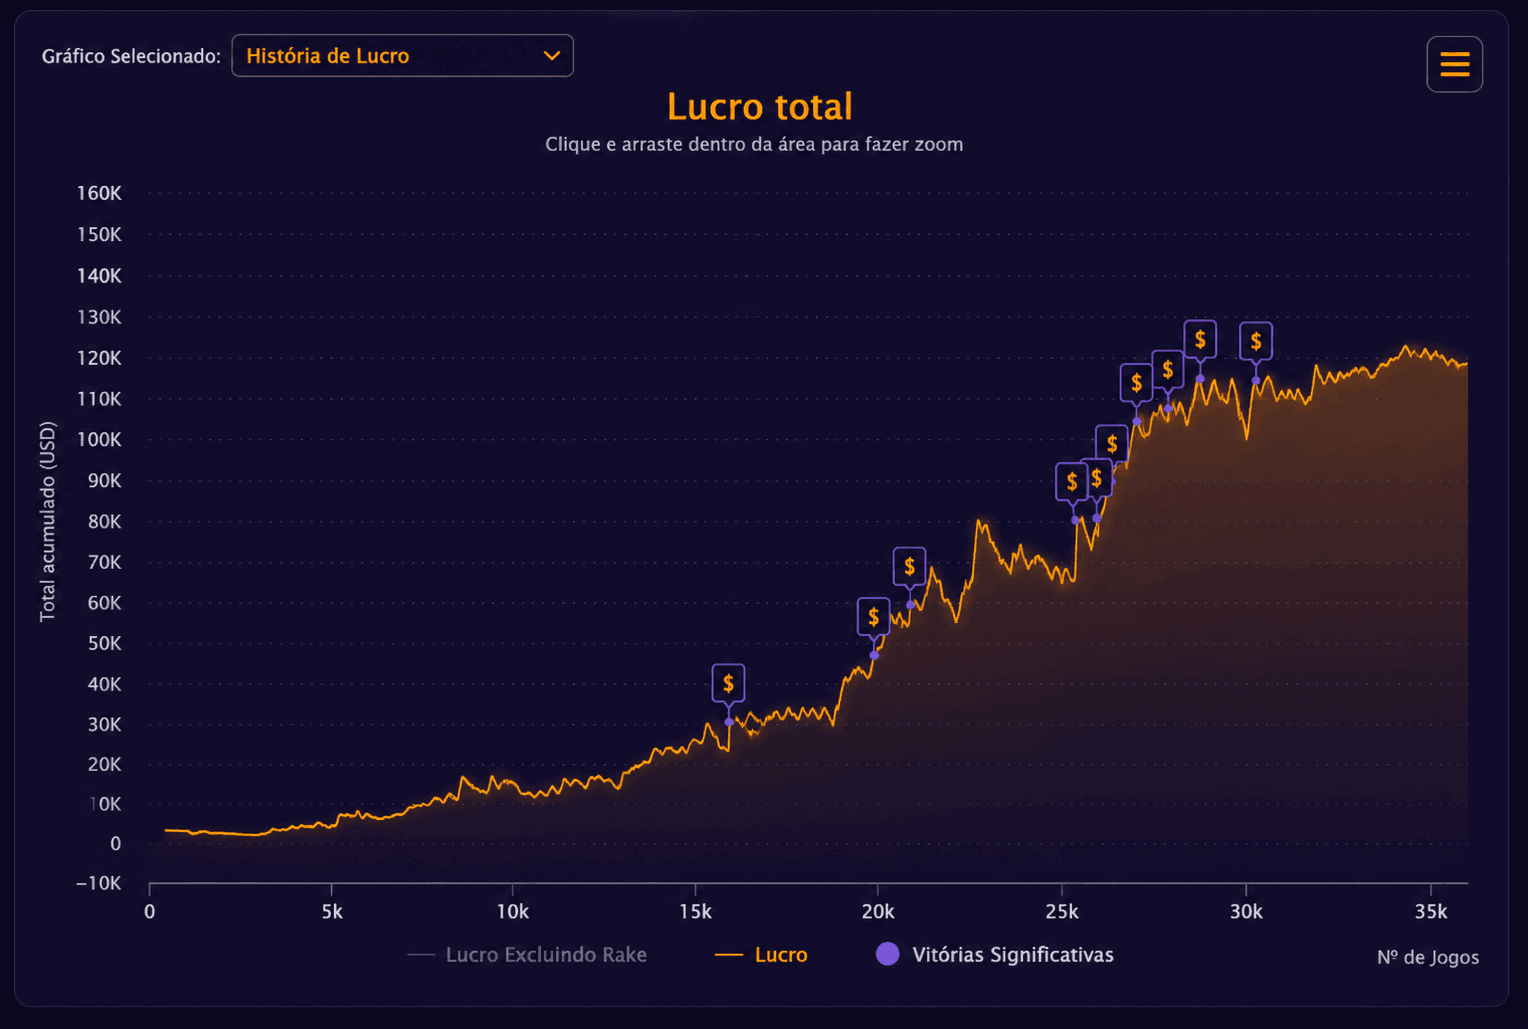Select the $ marker near 27k games above 100K

pyautogui.click(x=1136, y=383)
